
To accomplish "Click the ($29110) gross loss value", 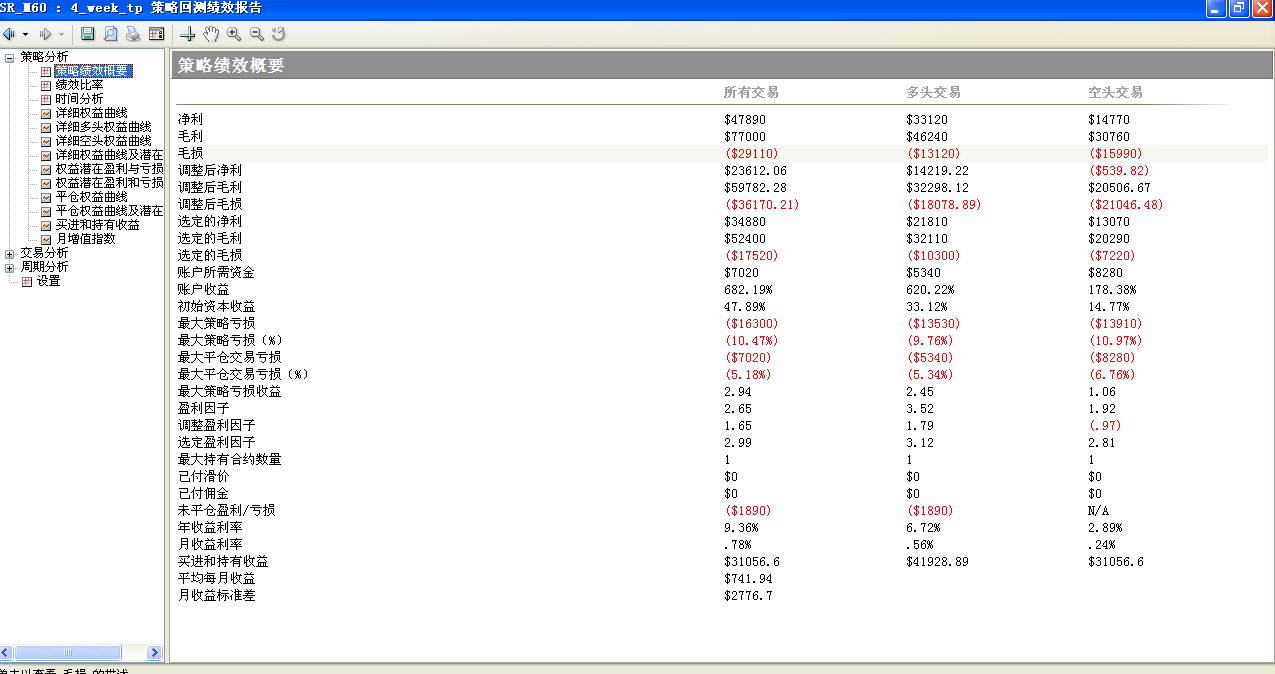I will (751, 154).
